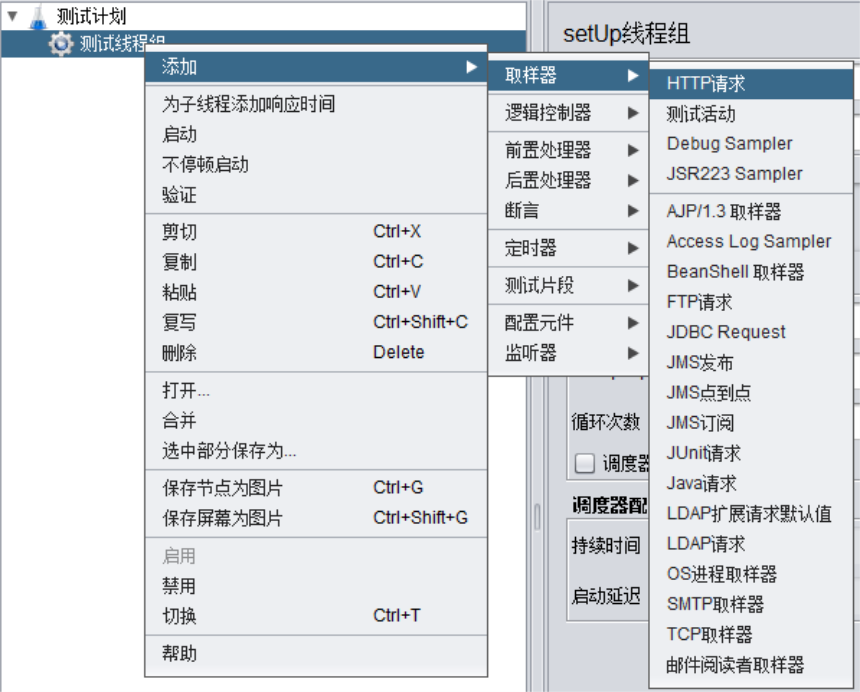
Task: Choose 不停顿启动
Action: tap(316, 165)
